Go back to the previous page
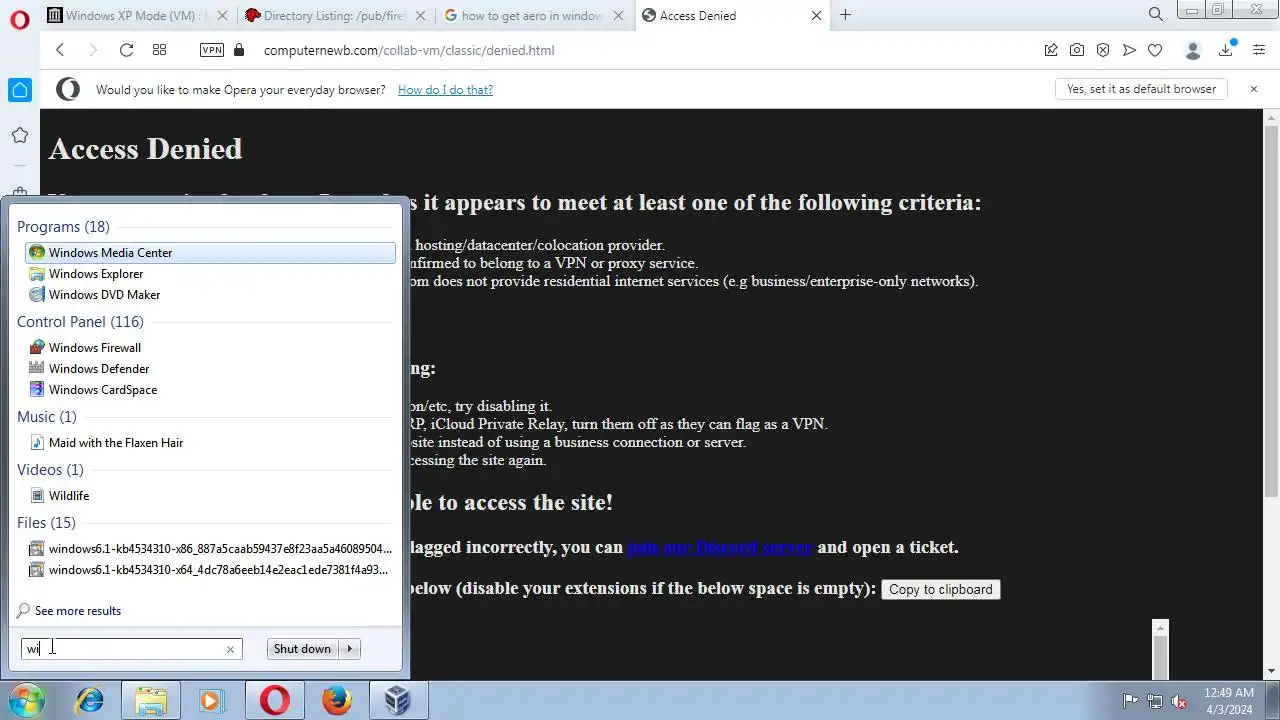Viewport: 1280px width, 720px height. 60,50
